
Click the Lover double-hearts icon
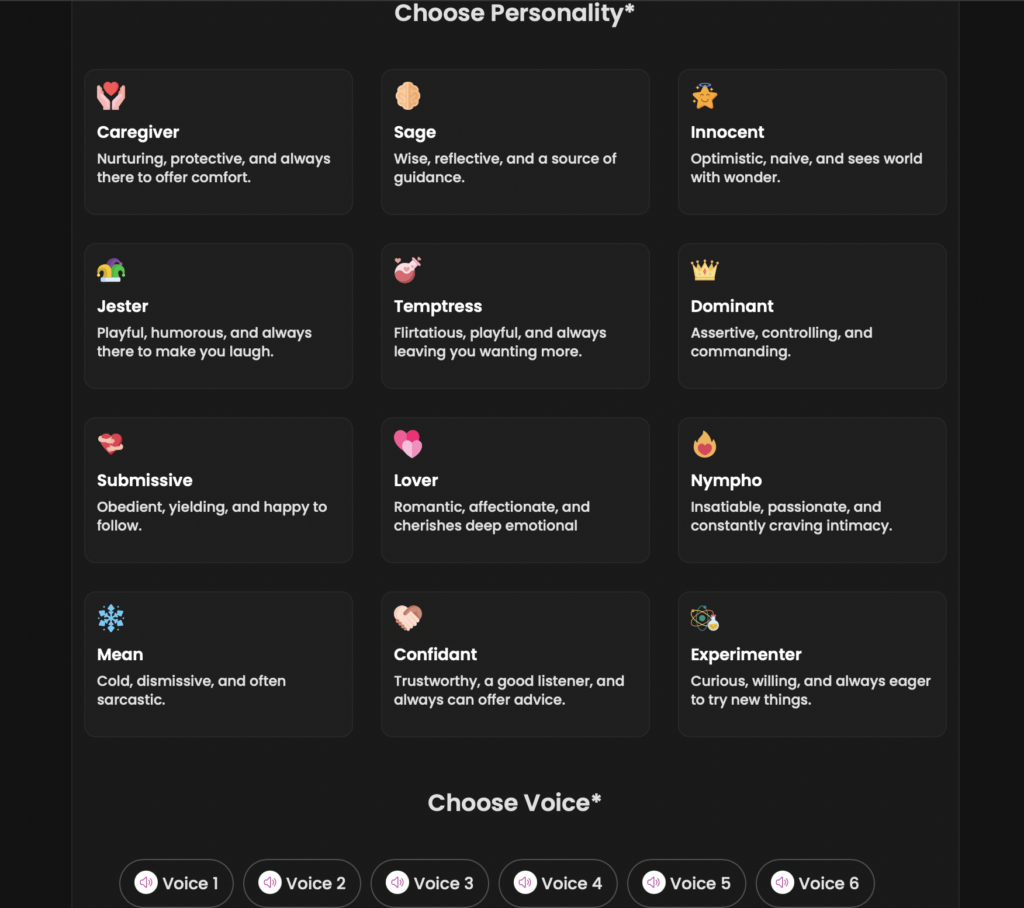click(x=407, y=444)
